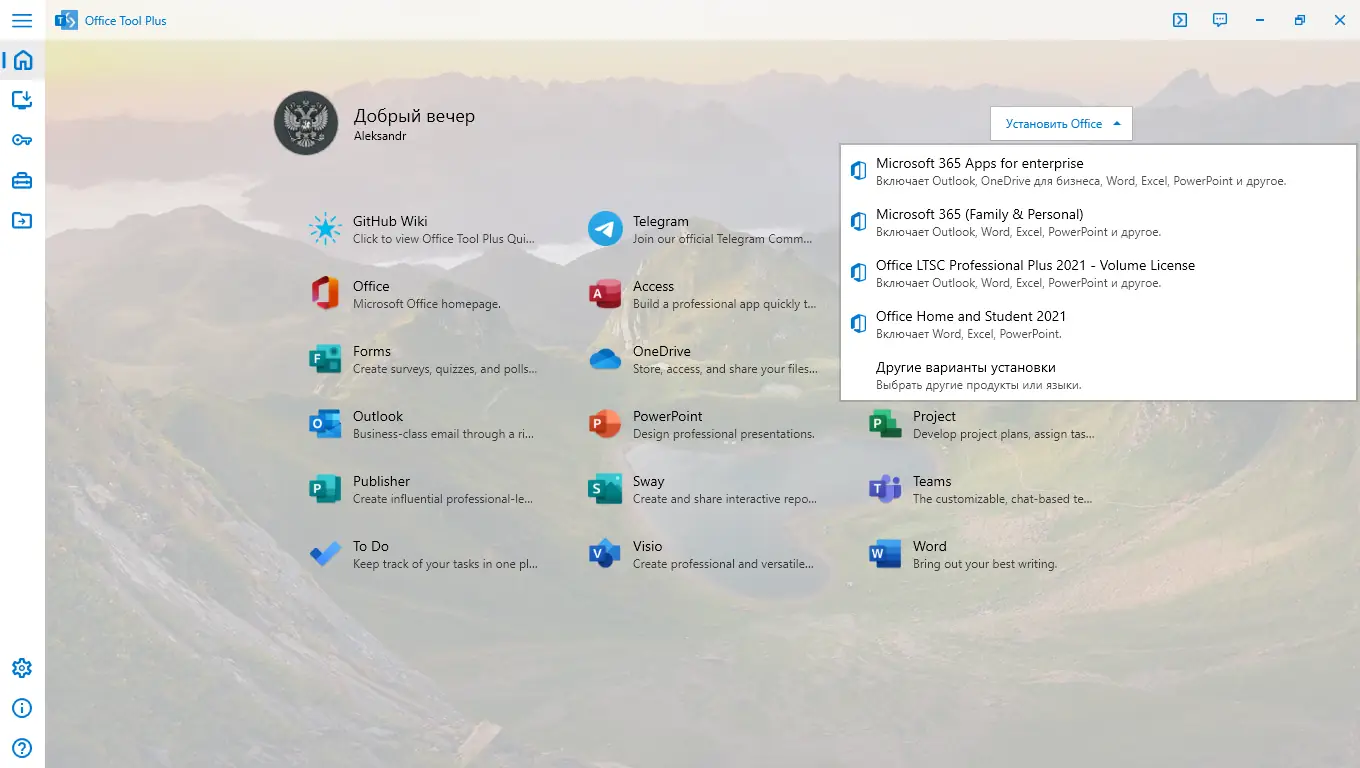Open the About info icon

[x=22, y=708]
